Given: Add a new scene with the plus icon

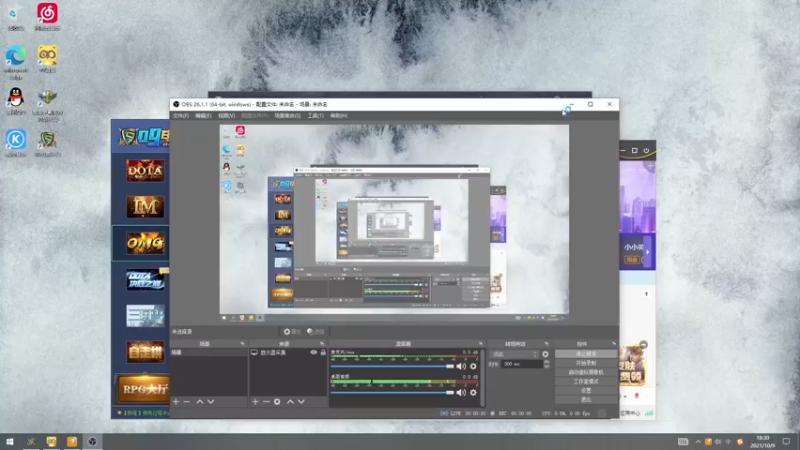Looking at the screenshot, I should (176, 402).
